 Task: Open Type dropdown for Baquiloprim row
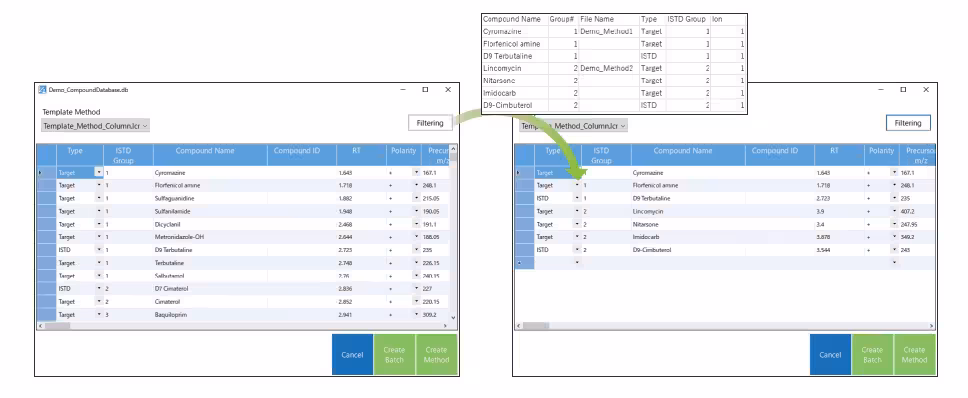[99, 314]
